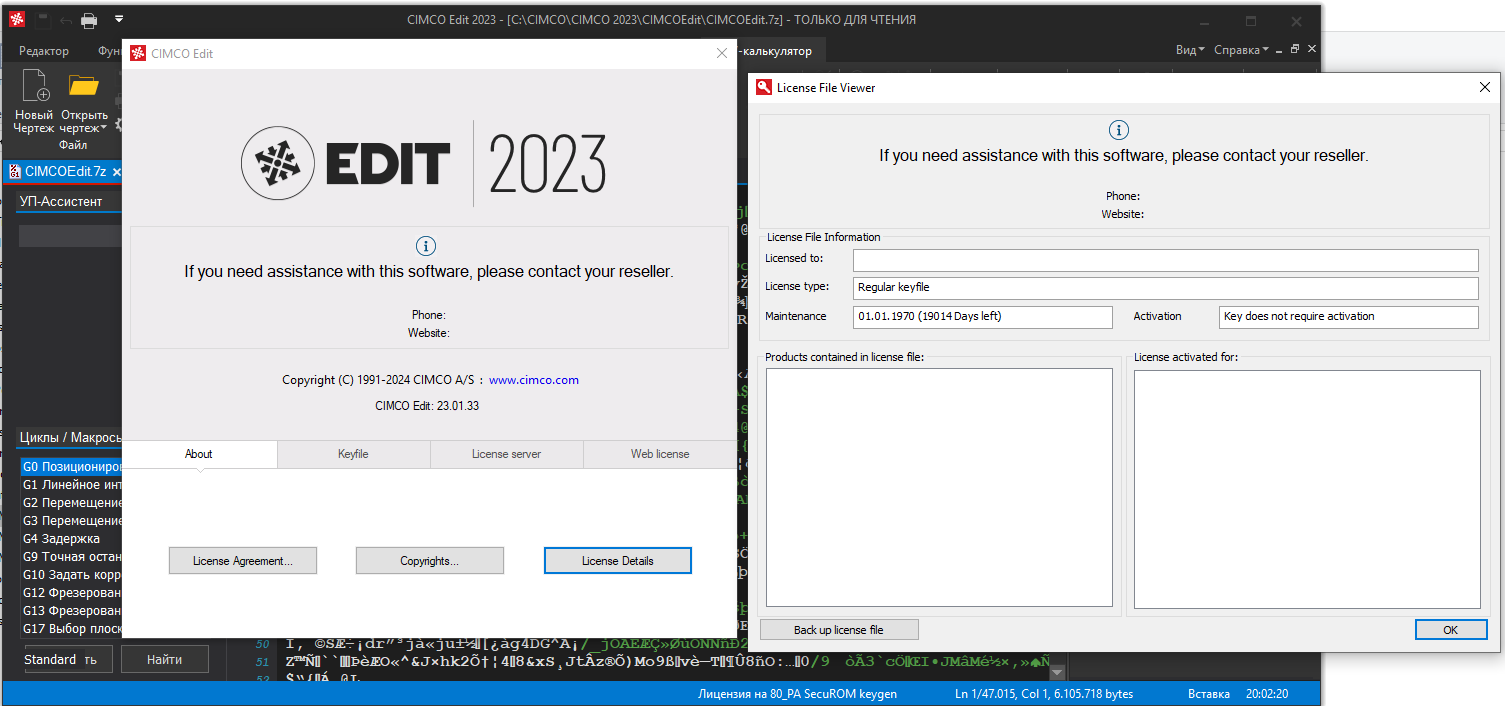The image size is (1505, 706).
Task: Click the info icon in License File Viewer
Action: (1119, 130)
